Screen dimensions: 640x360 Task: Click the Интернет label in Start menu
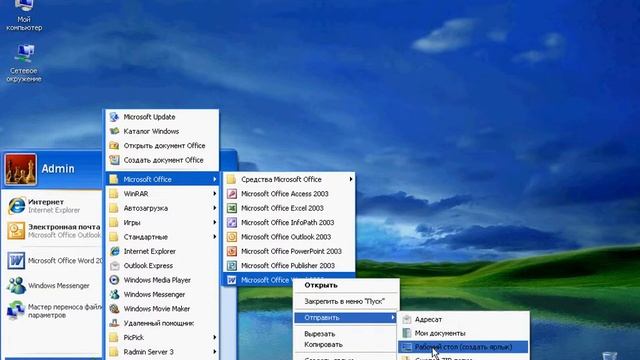click(x=46, y=202)
